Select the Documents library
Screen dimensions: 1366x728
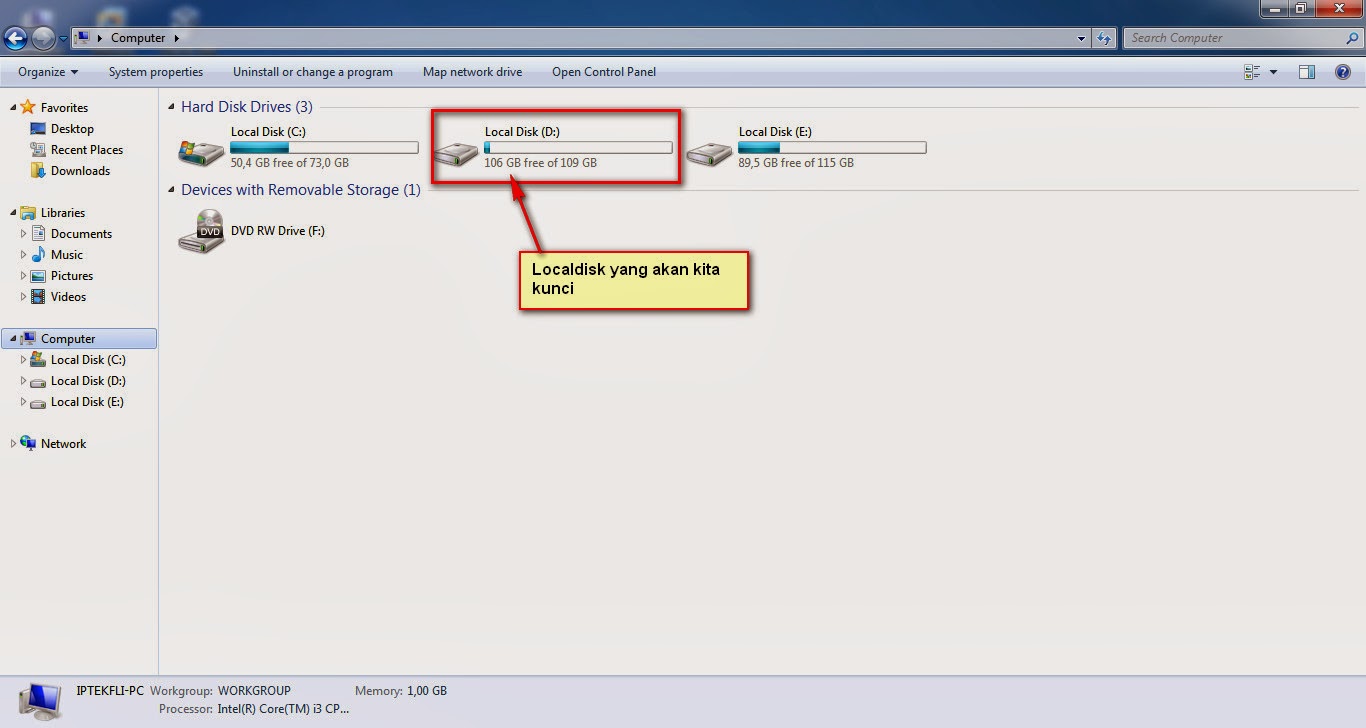pos(81,234)
